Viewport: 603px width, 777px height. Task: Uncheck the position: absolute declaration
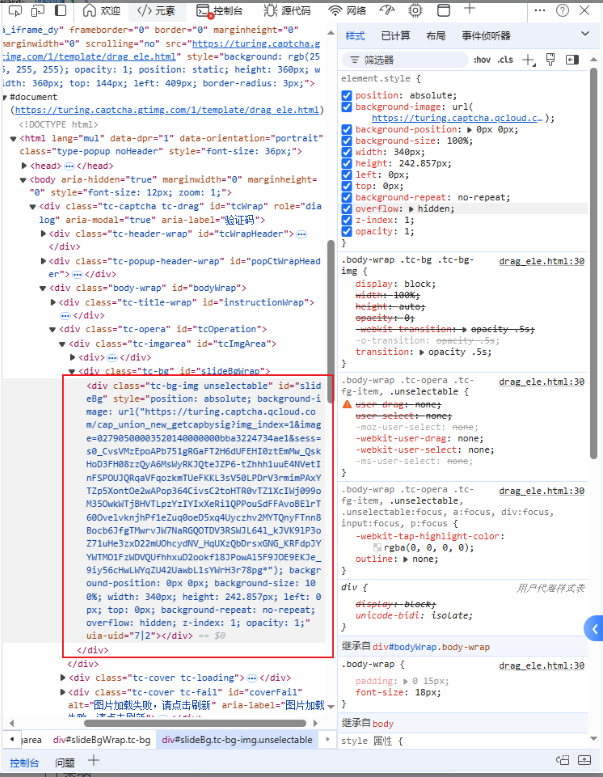point(347,95)
